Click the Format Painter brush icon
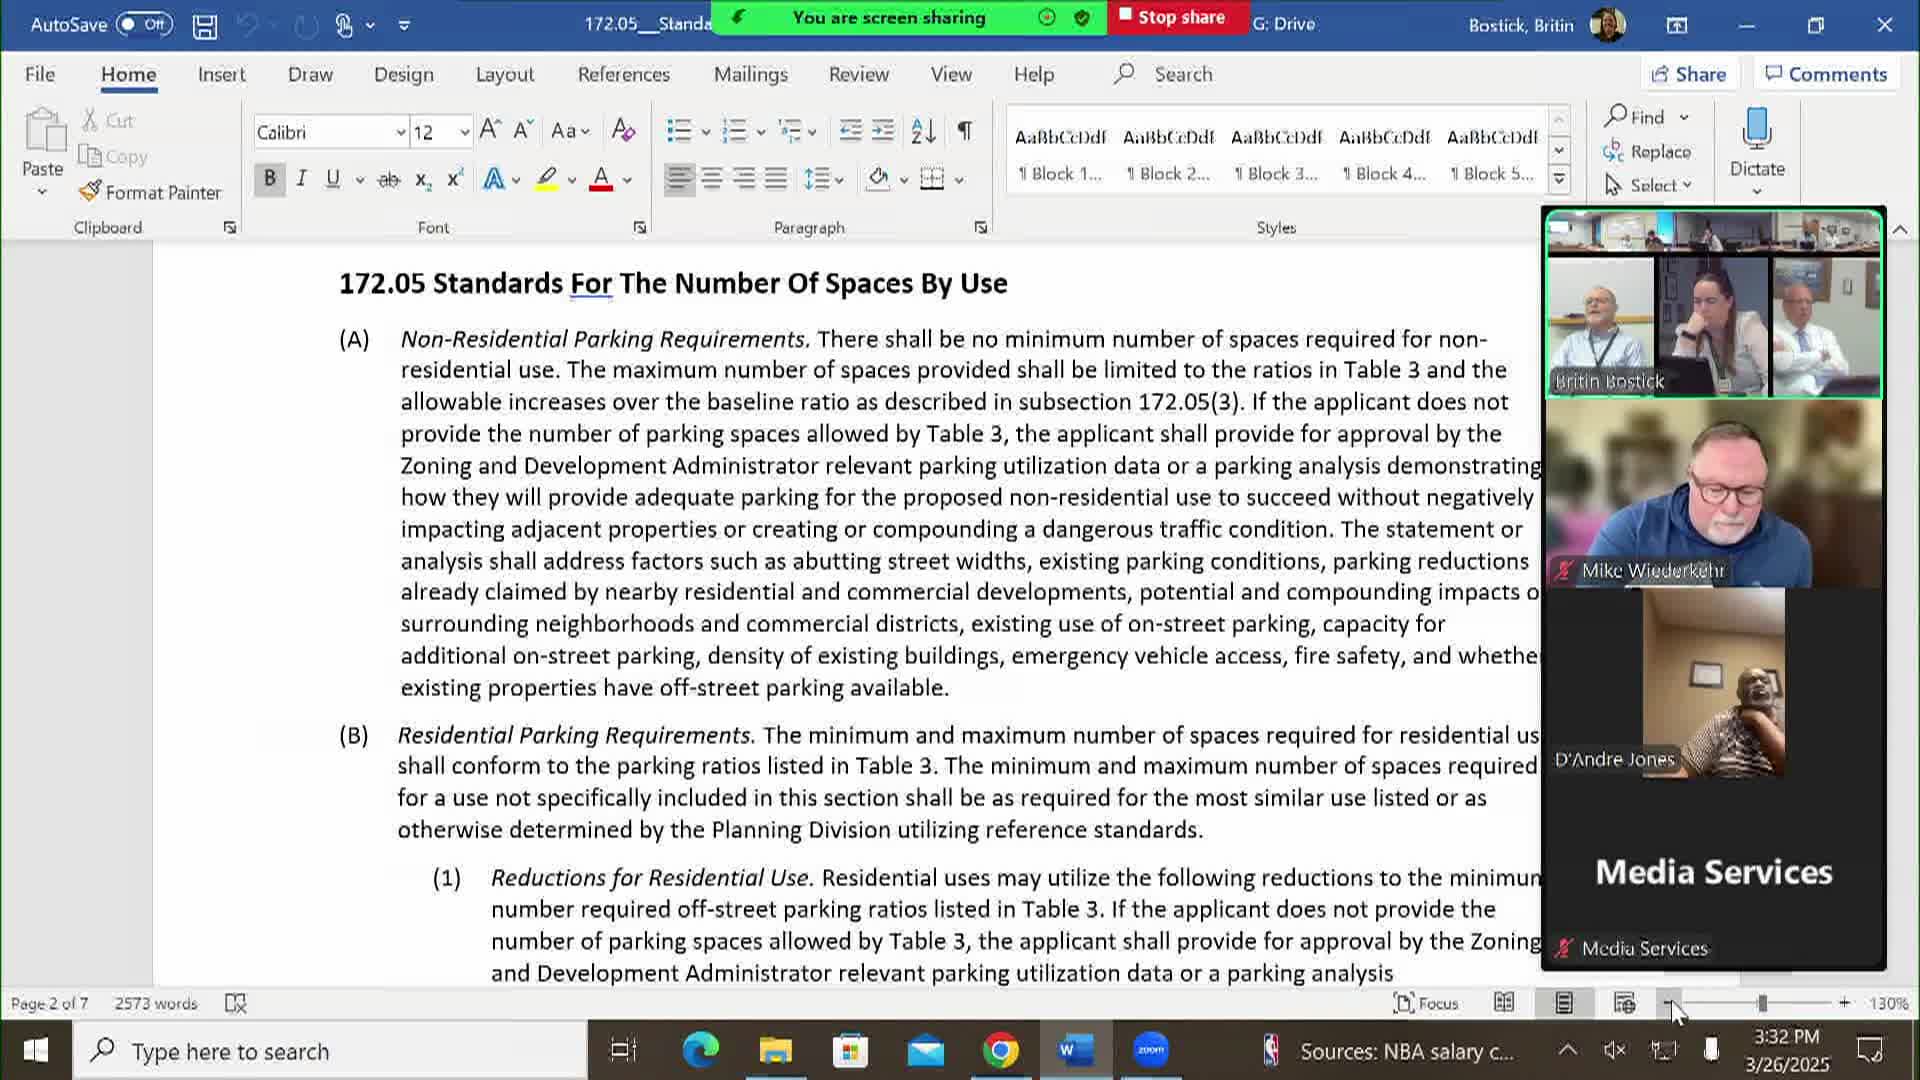The width and height of the screenshot is (1920, 1080). [x=90, y=191]
